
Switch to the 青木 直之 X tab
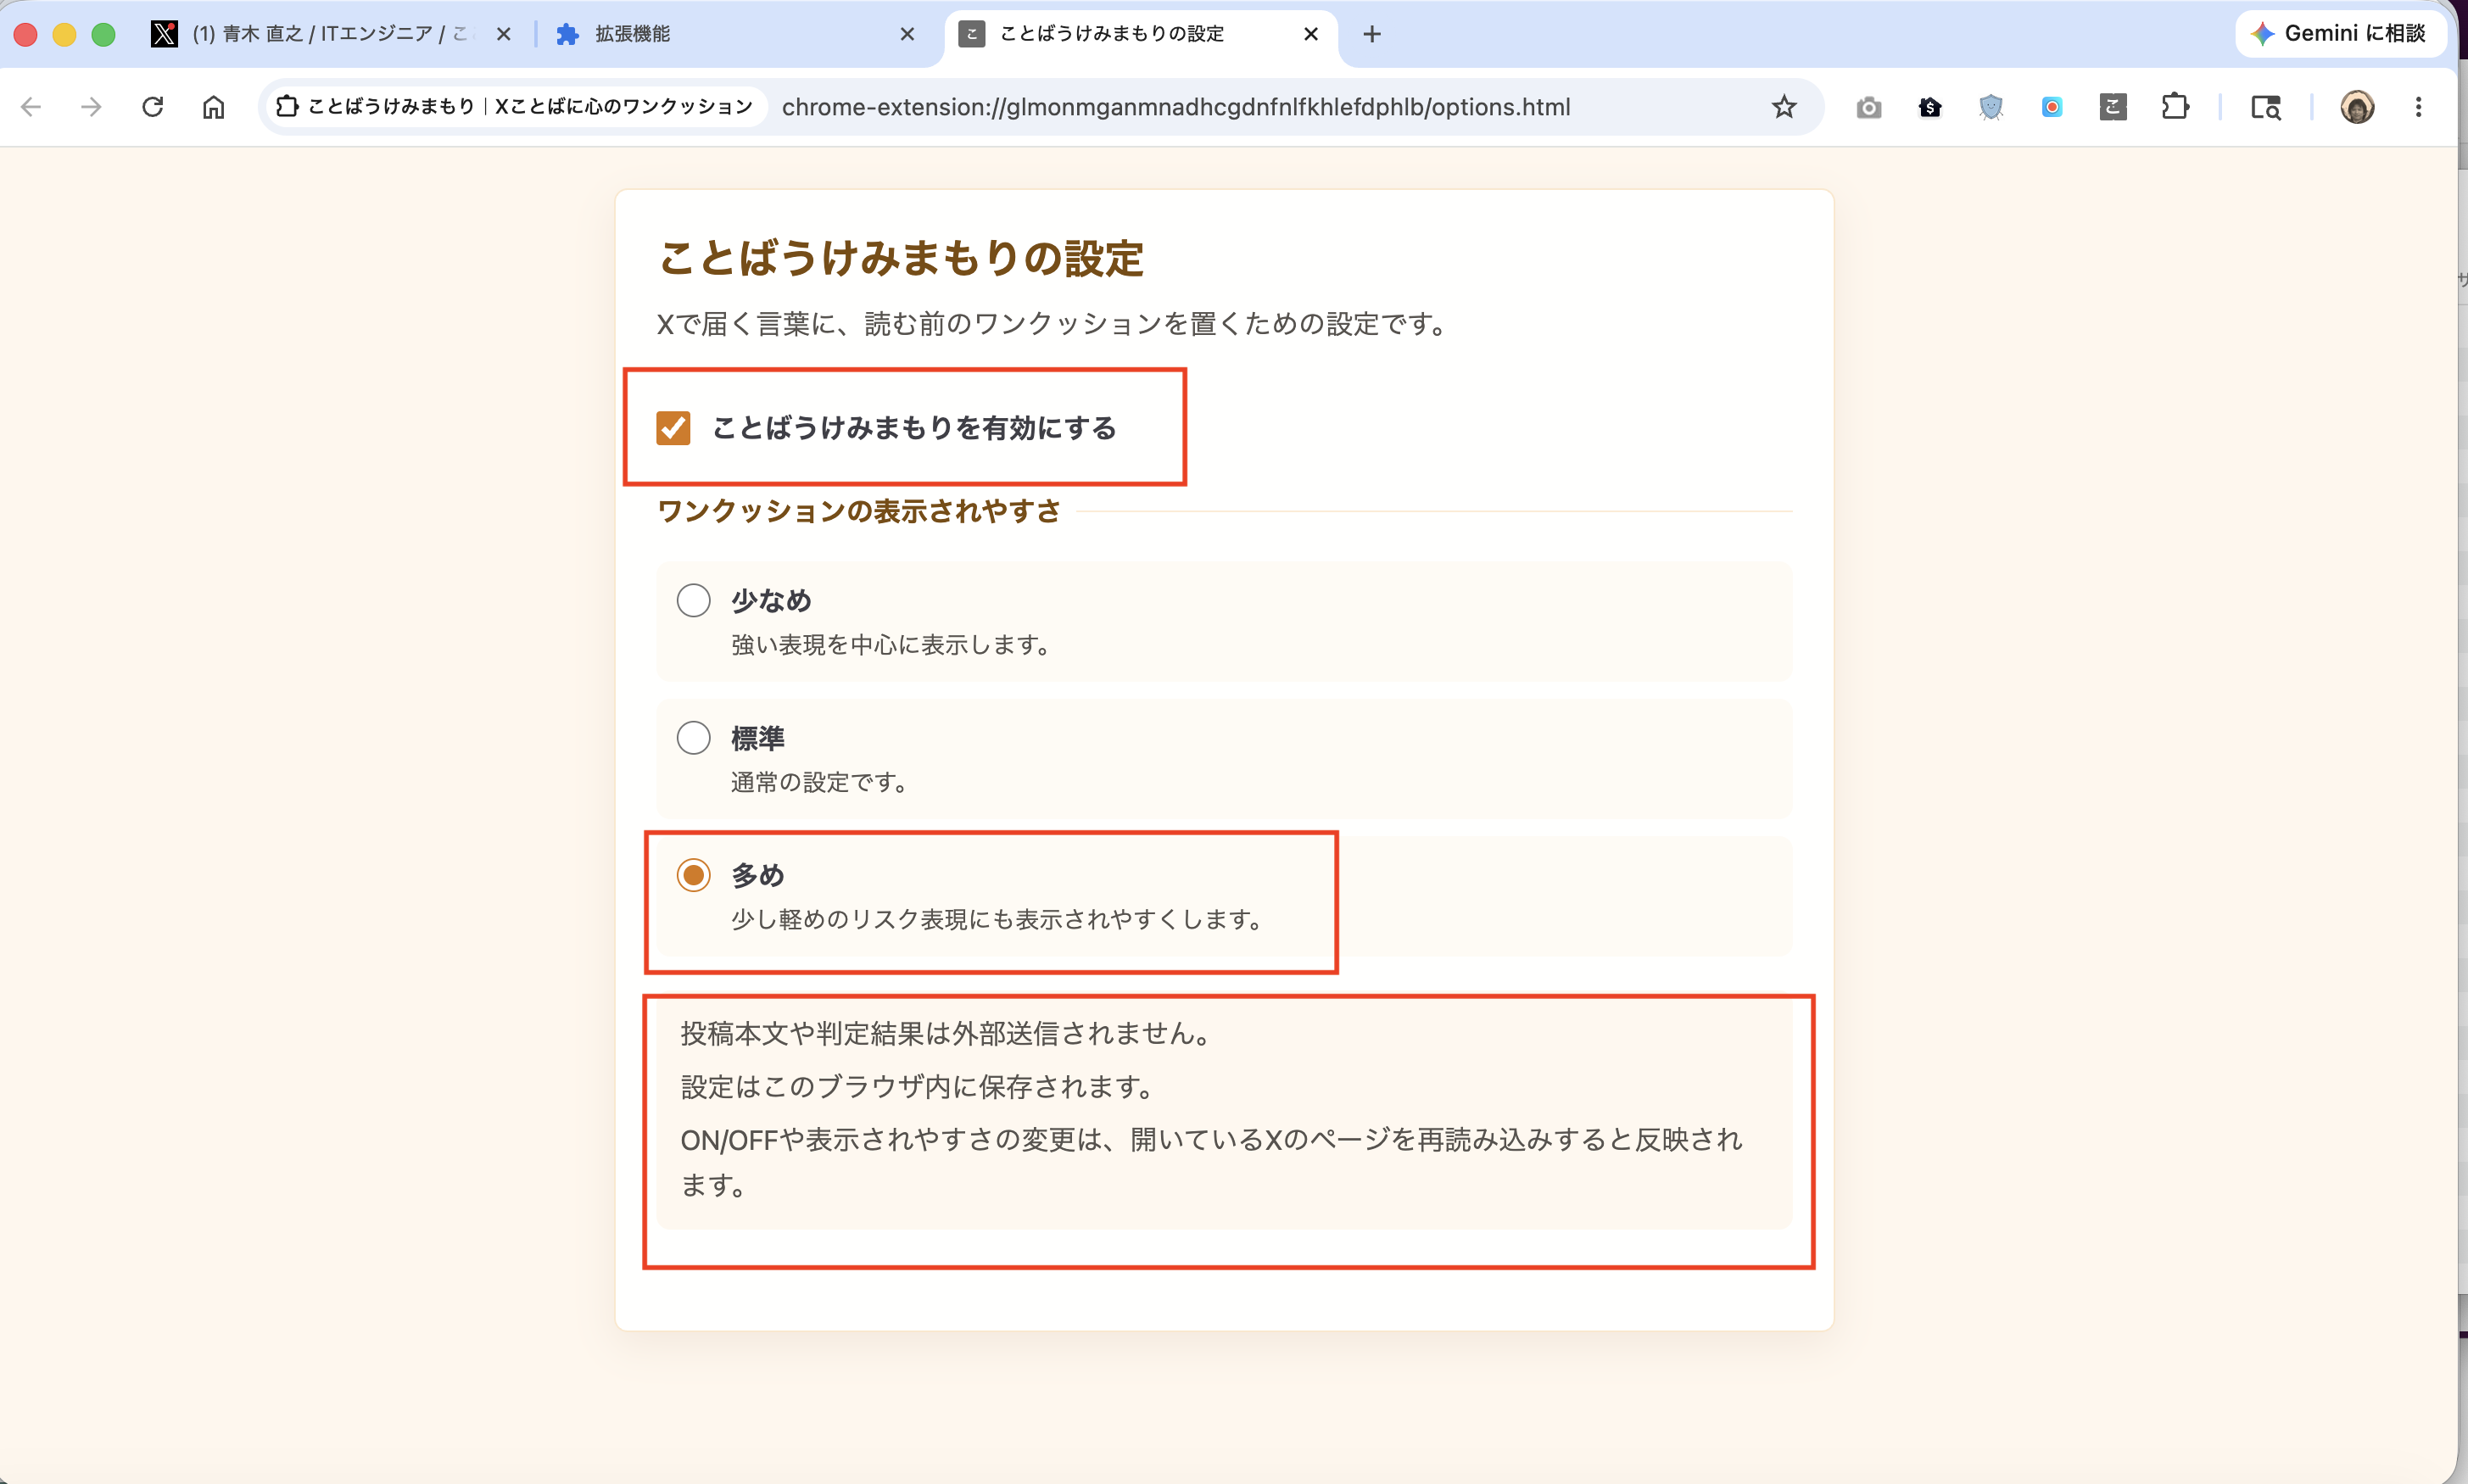pos(330,34)
